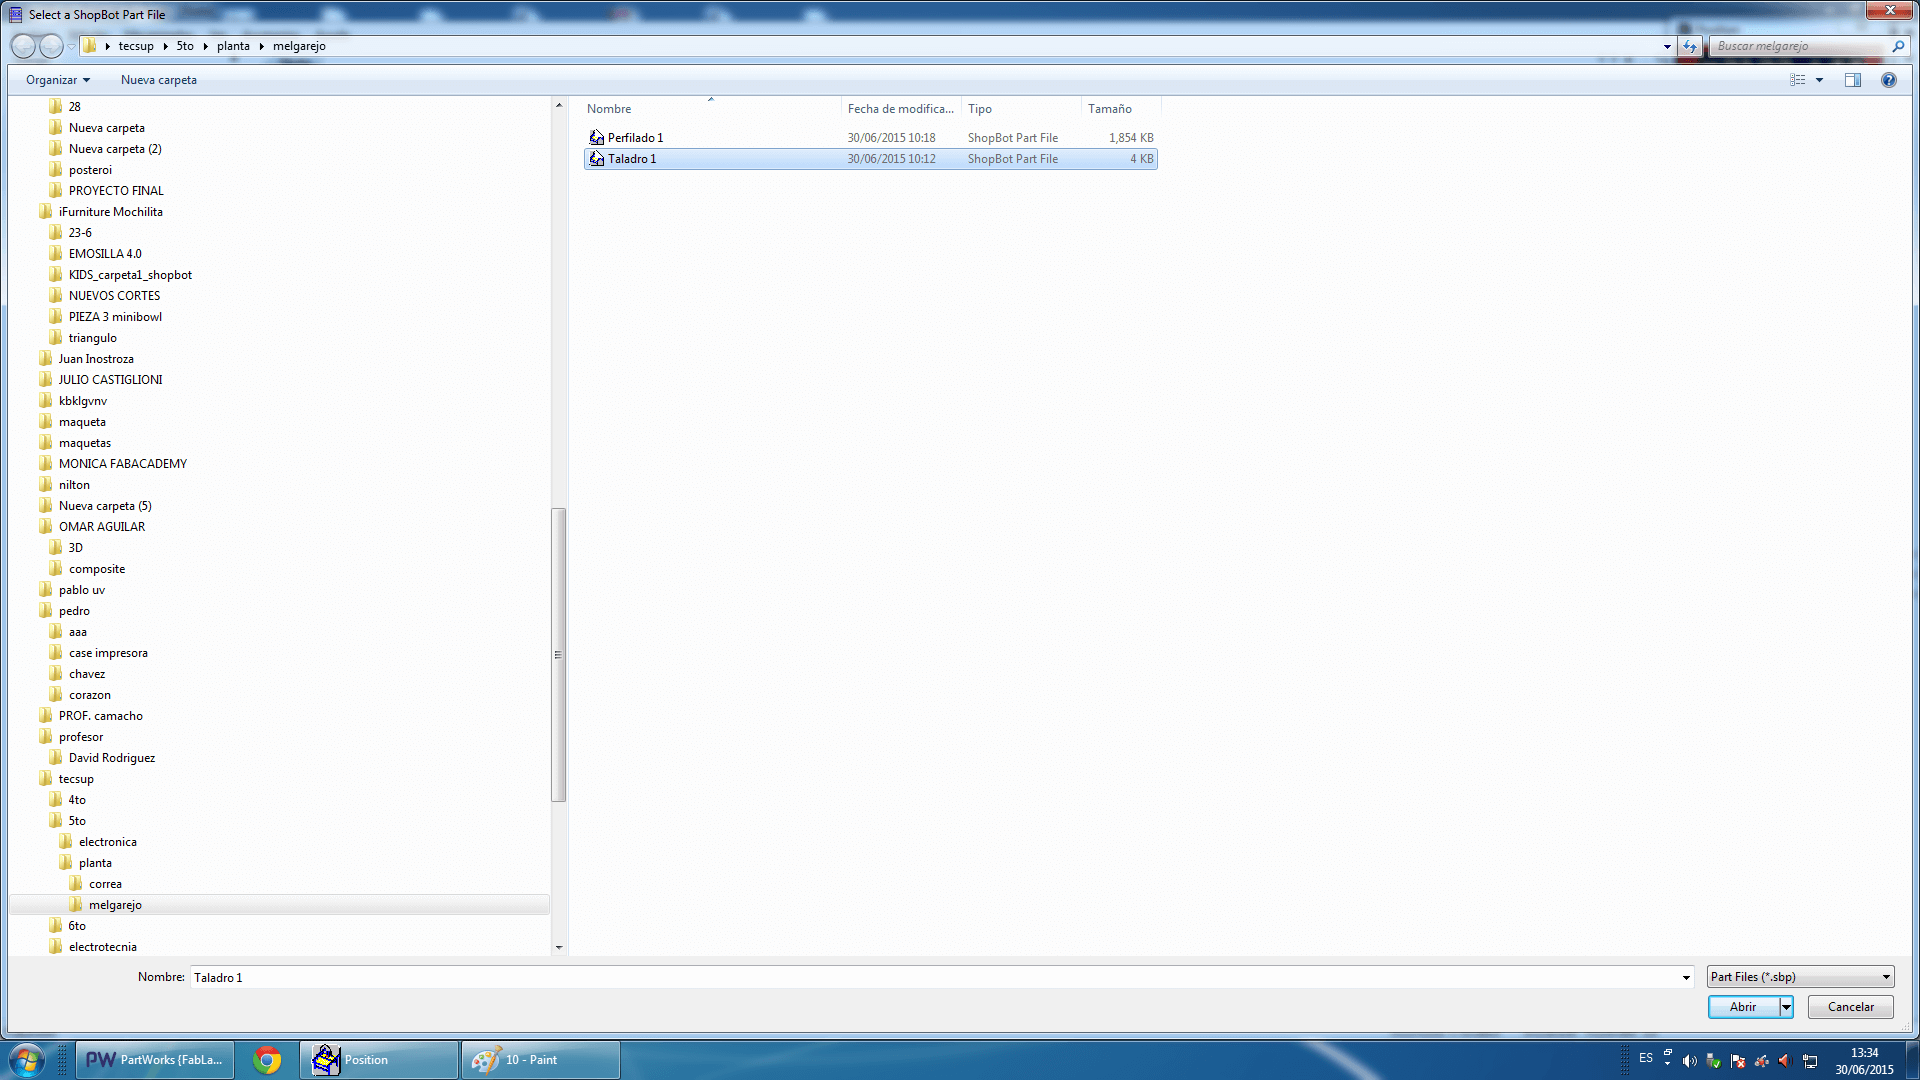Open the Help button icon

click(1889, 80)
